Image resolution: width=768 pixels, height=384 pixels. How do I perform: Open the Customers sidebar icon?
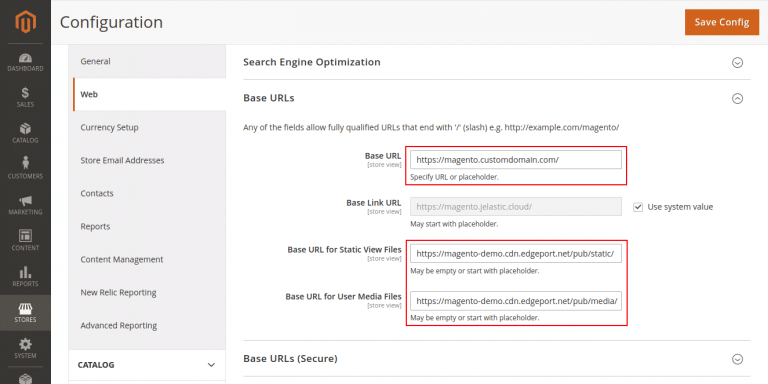pos(25,169)
